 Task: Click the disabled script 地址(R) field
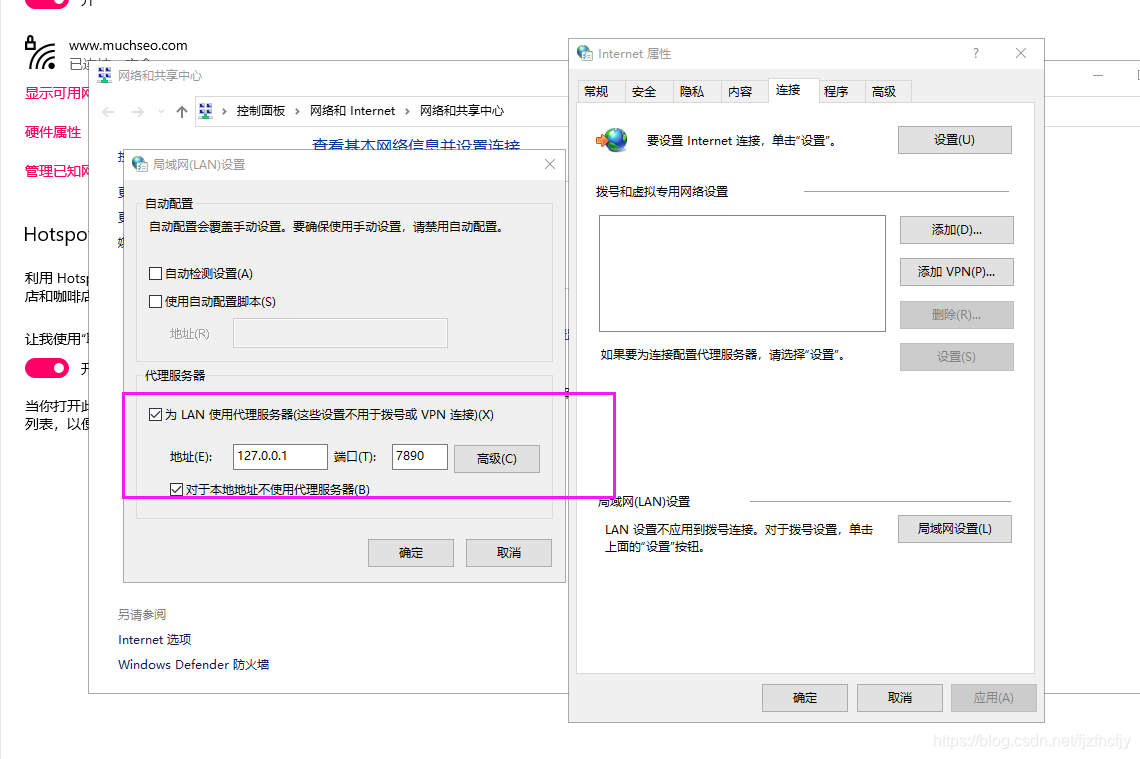(340, 333)
